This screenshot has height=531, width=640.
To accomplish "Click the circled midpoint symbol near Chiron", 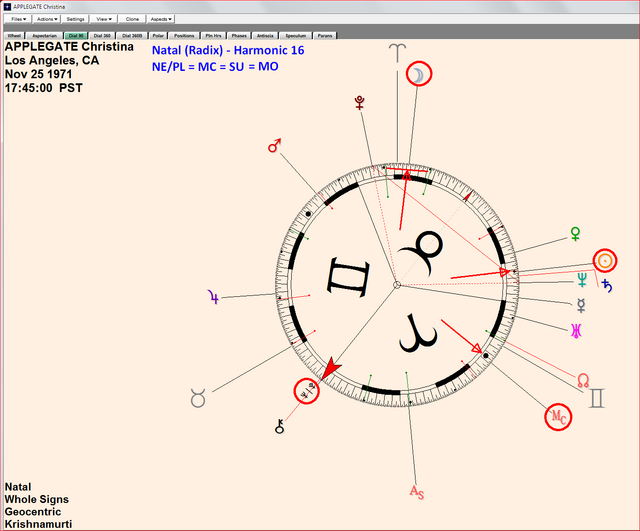I will [x=307, y=391].
